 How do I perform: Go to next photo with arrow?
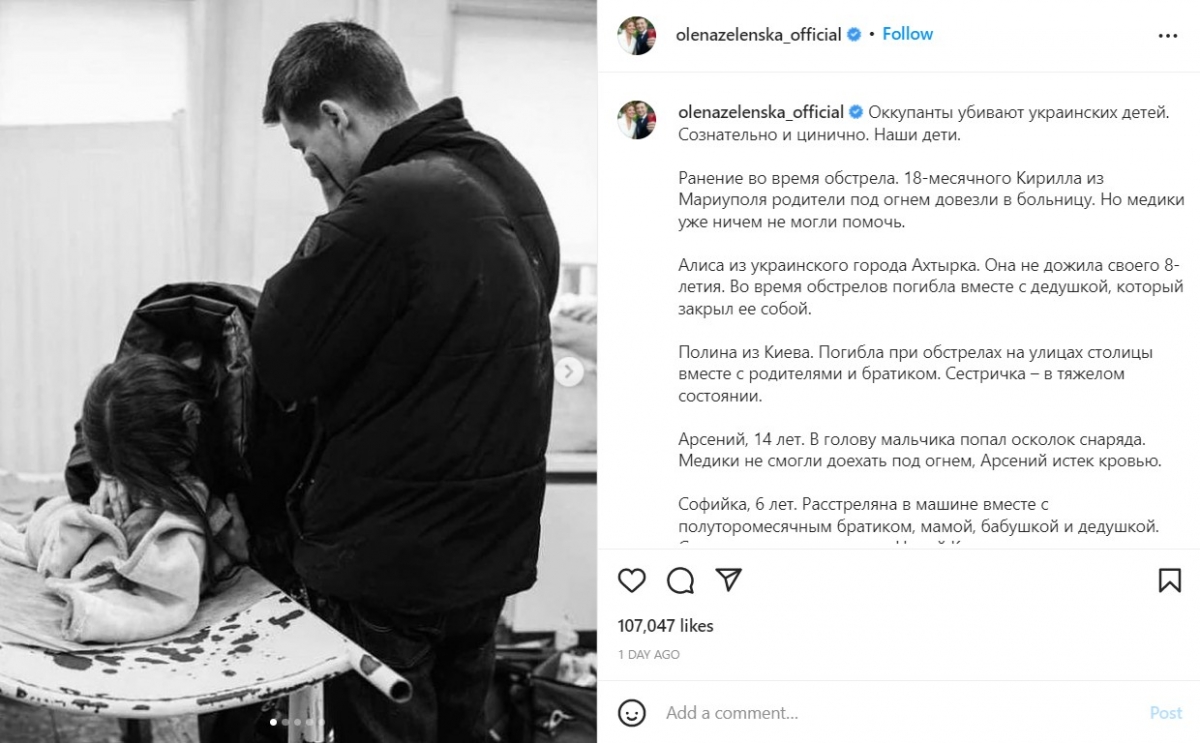(569, 373)
